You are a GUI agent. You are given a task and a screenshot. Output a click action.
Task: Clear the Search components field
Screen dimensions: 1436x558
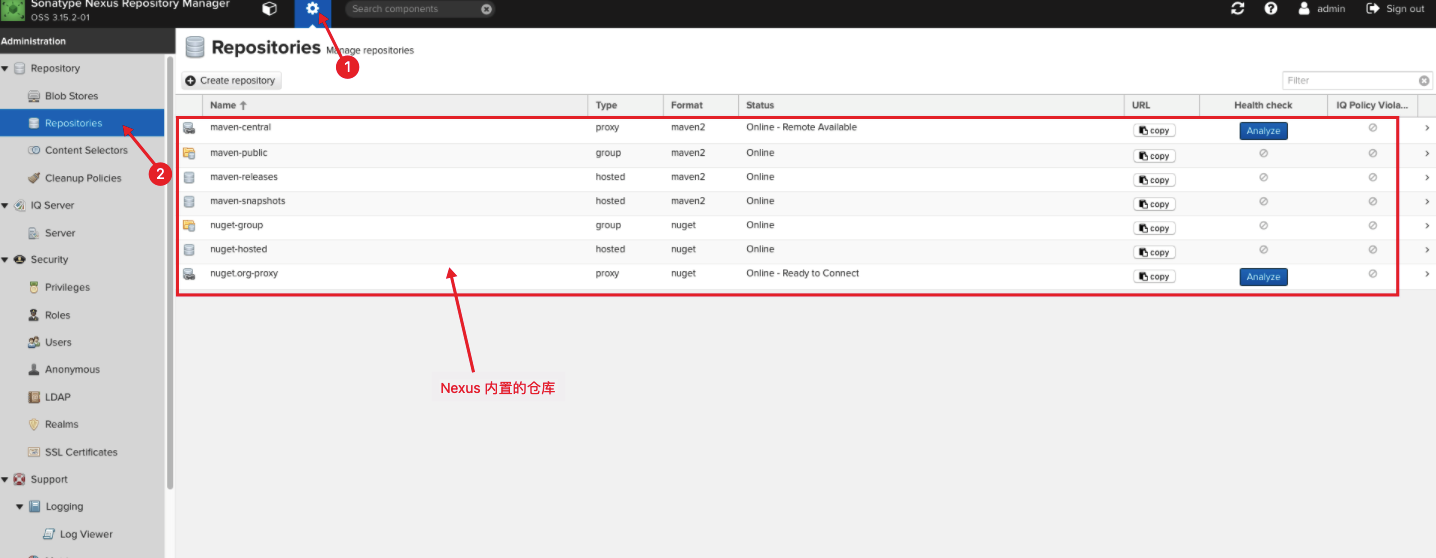coord(486,9)
